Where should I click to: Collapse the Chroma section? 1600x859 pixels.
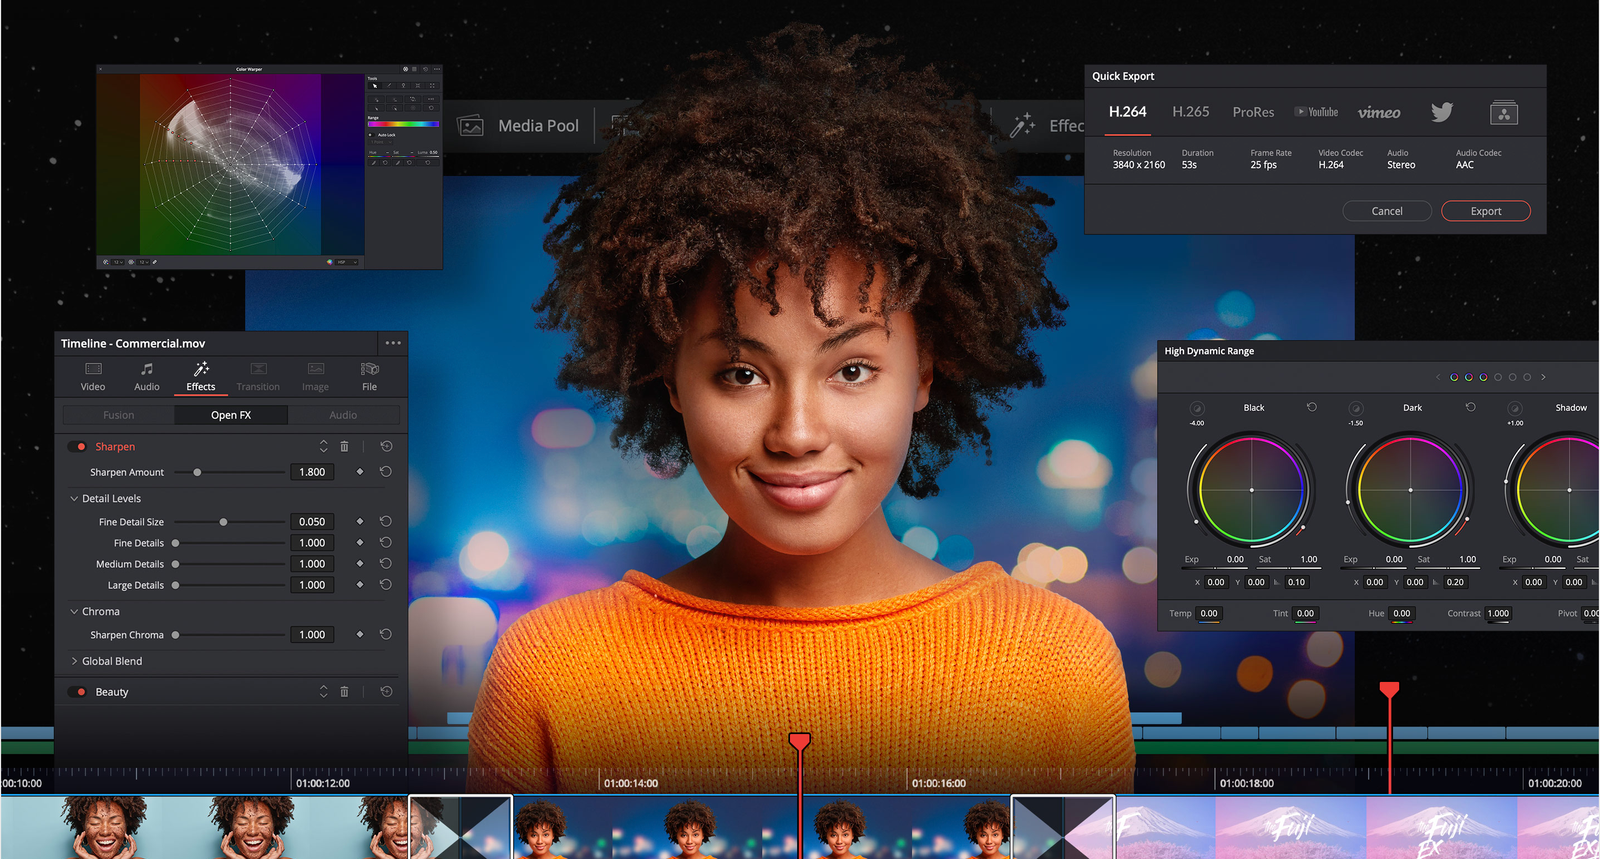74,611
